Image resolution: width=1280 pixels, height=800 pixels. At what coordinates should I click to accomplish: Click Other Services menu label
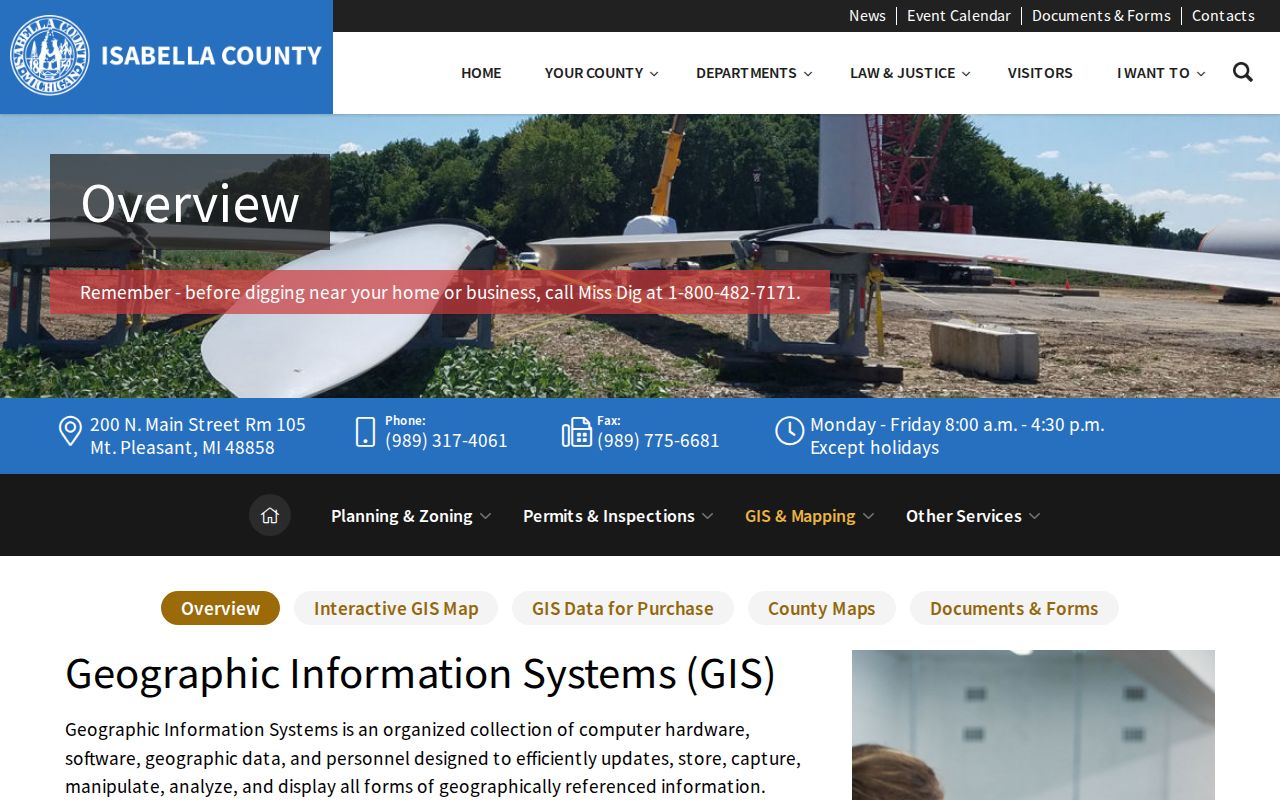[x=964, y=516]
